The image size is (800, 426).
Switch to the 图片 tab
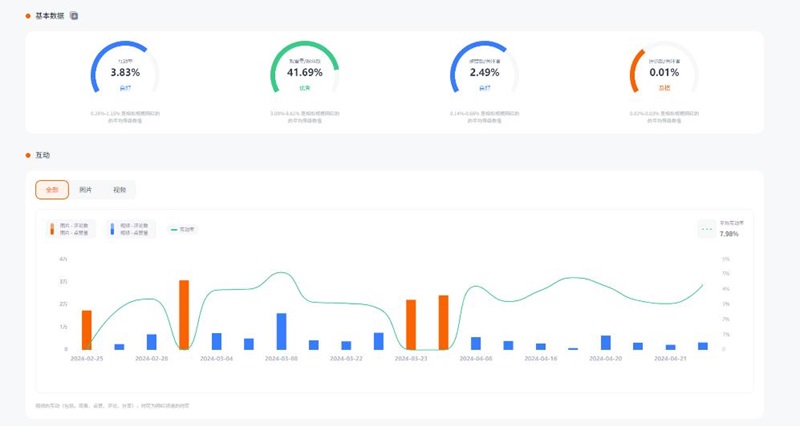click(86, 189)
